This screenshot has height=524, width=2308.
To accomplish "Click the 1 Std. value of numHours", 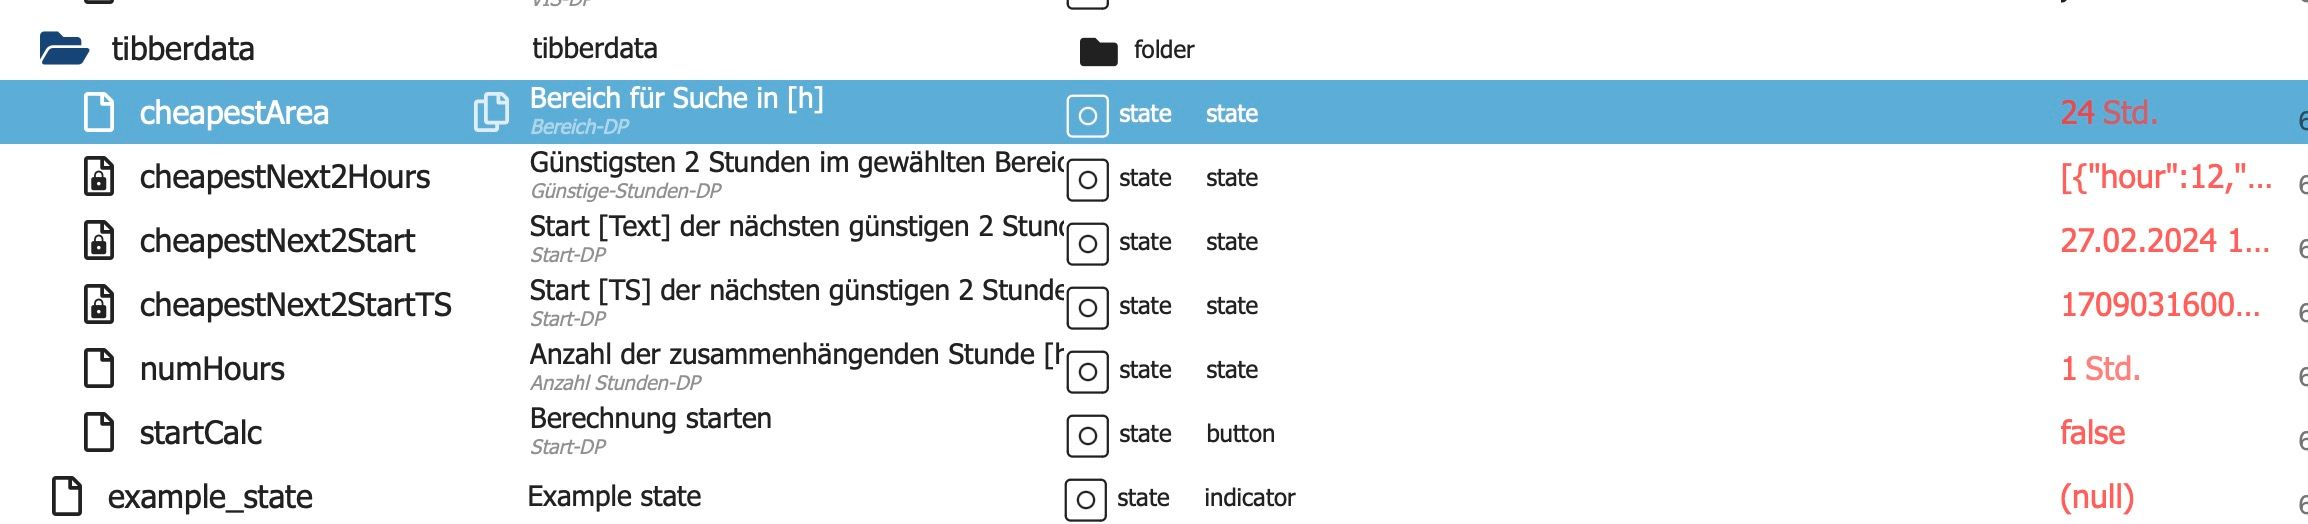I will [2100, 369].
